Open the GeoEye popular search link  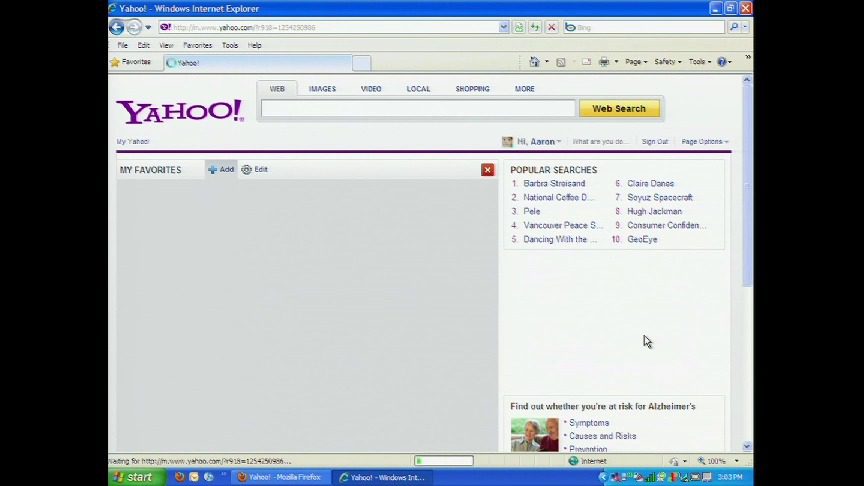coord(642,240)
